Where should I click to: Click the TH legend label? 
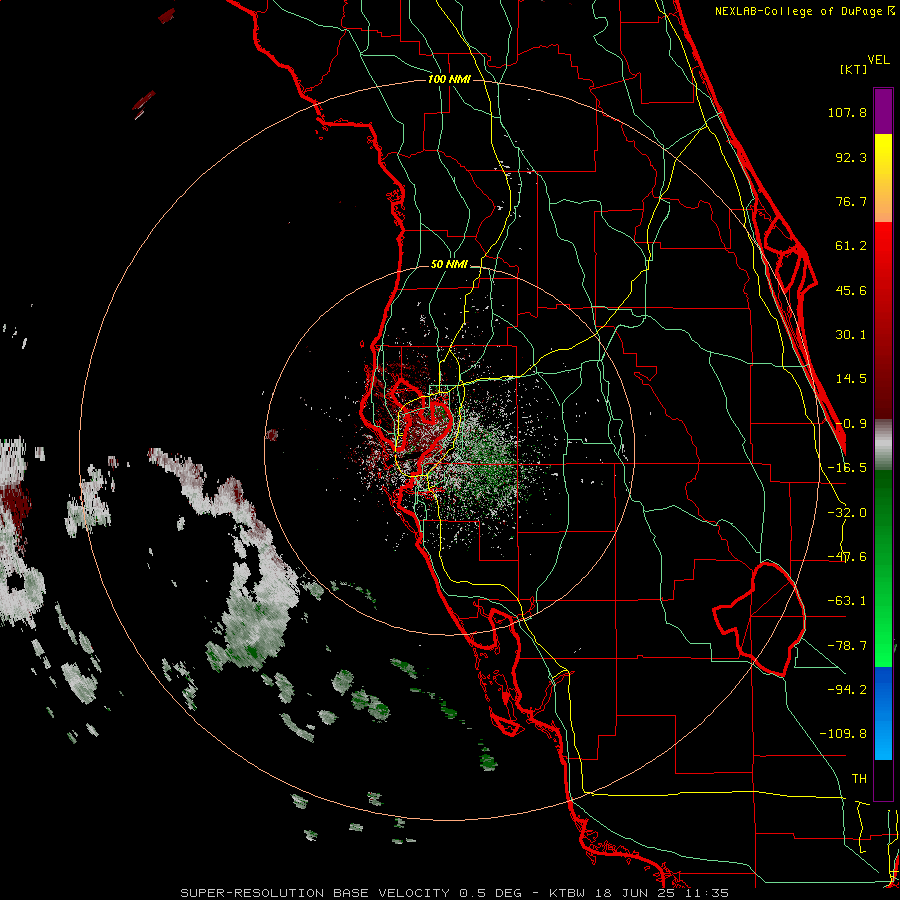coord(859,778)
